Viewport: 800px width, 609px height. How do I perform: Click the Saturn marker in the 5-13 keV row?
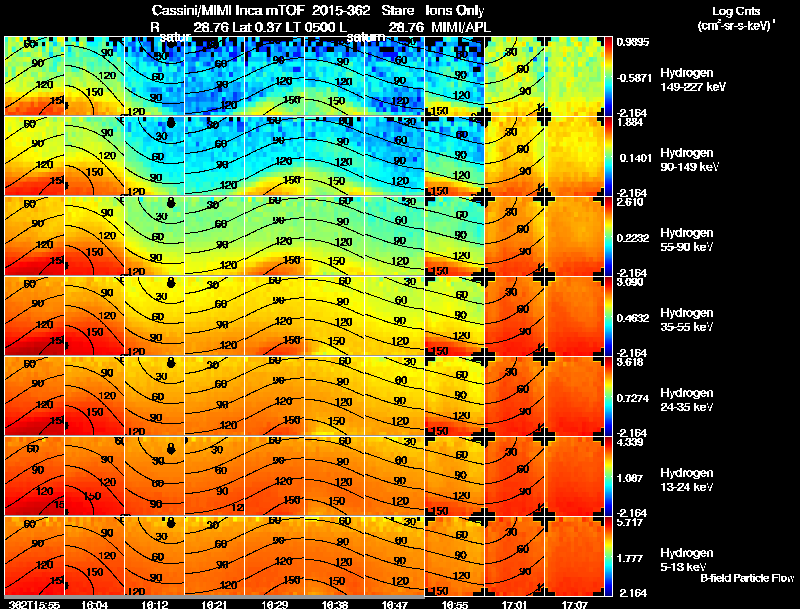pyautogui.click(x=171, y=523)
